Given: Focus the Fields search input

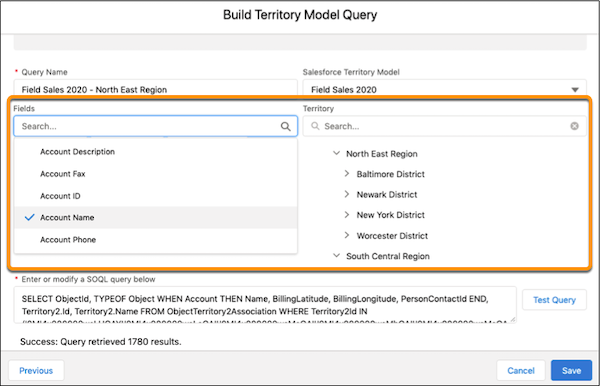Looking at the screenshot, I should click(156, 126).
